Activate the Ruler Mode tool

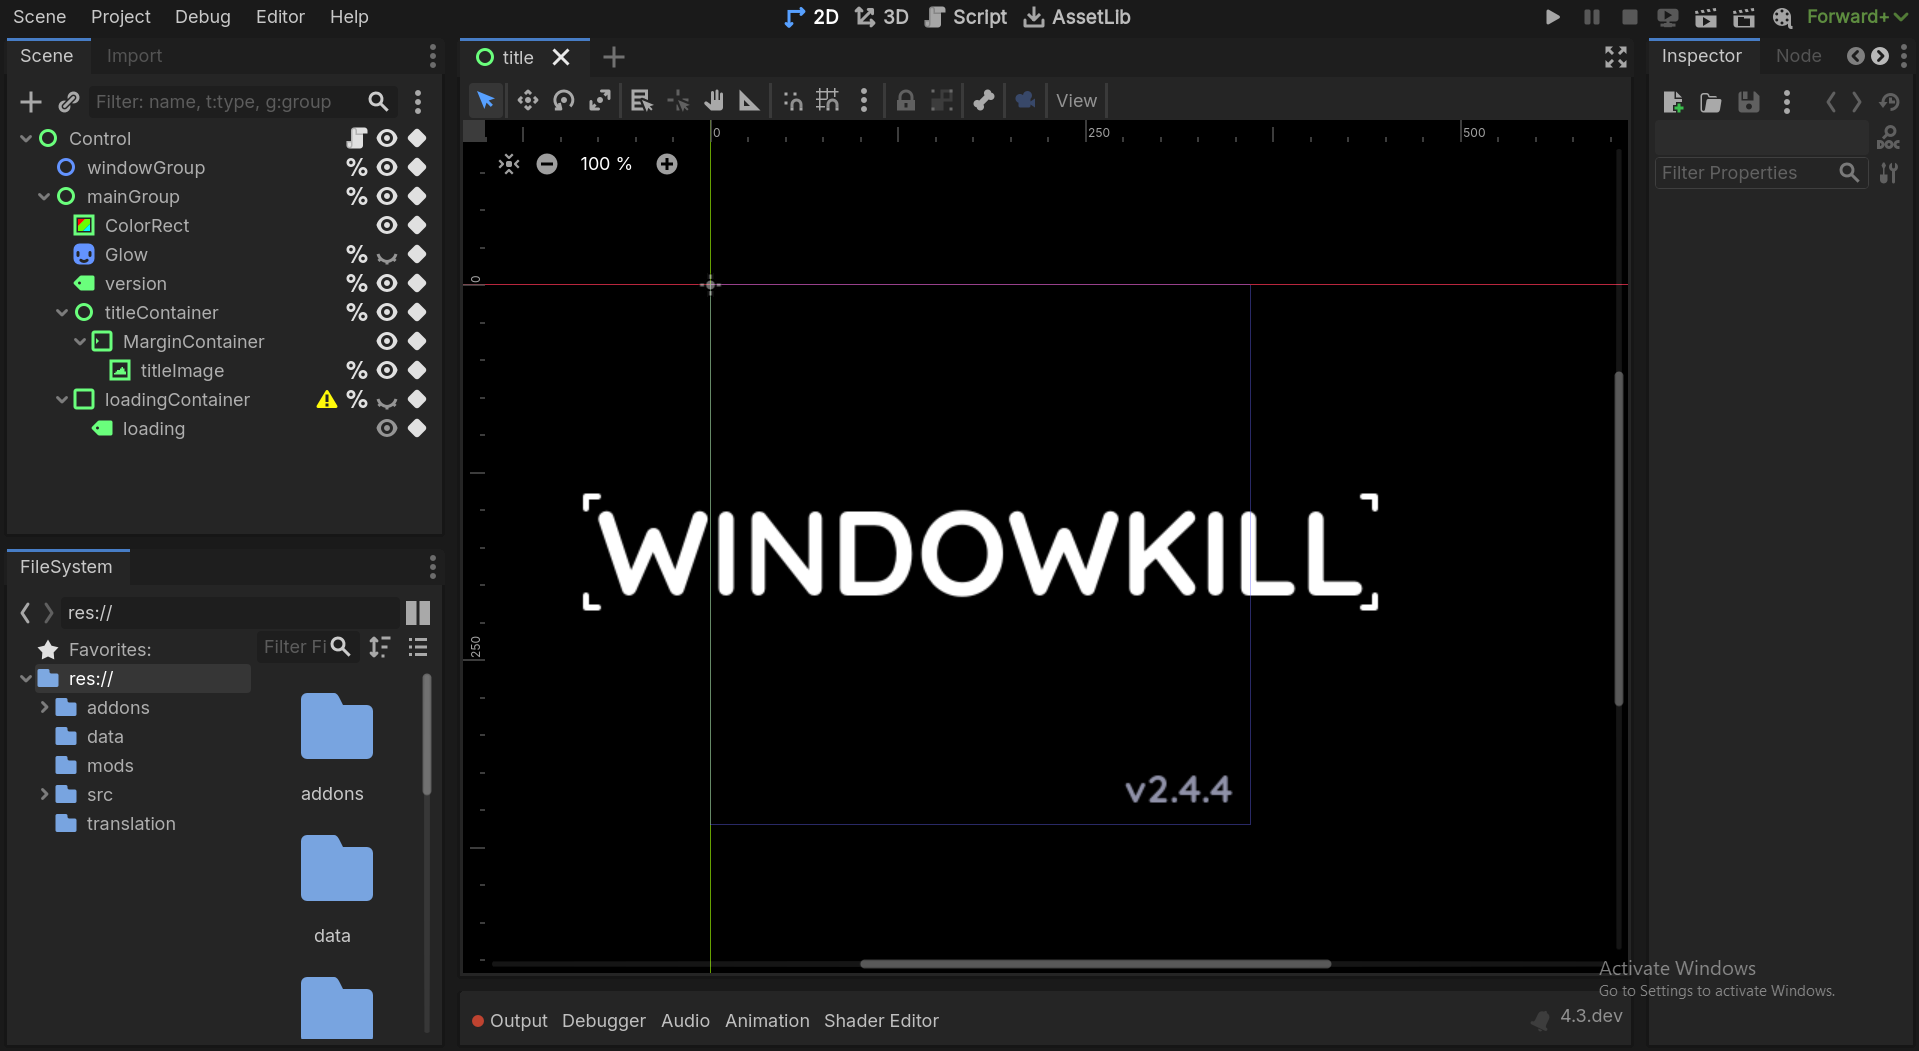coord(749,100)
